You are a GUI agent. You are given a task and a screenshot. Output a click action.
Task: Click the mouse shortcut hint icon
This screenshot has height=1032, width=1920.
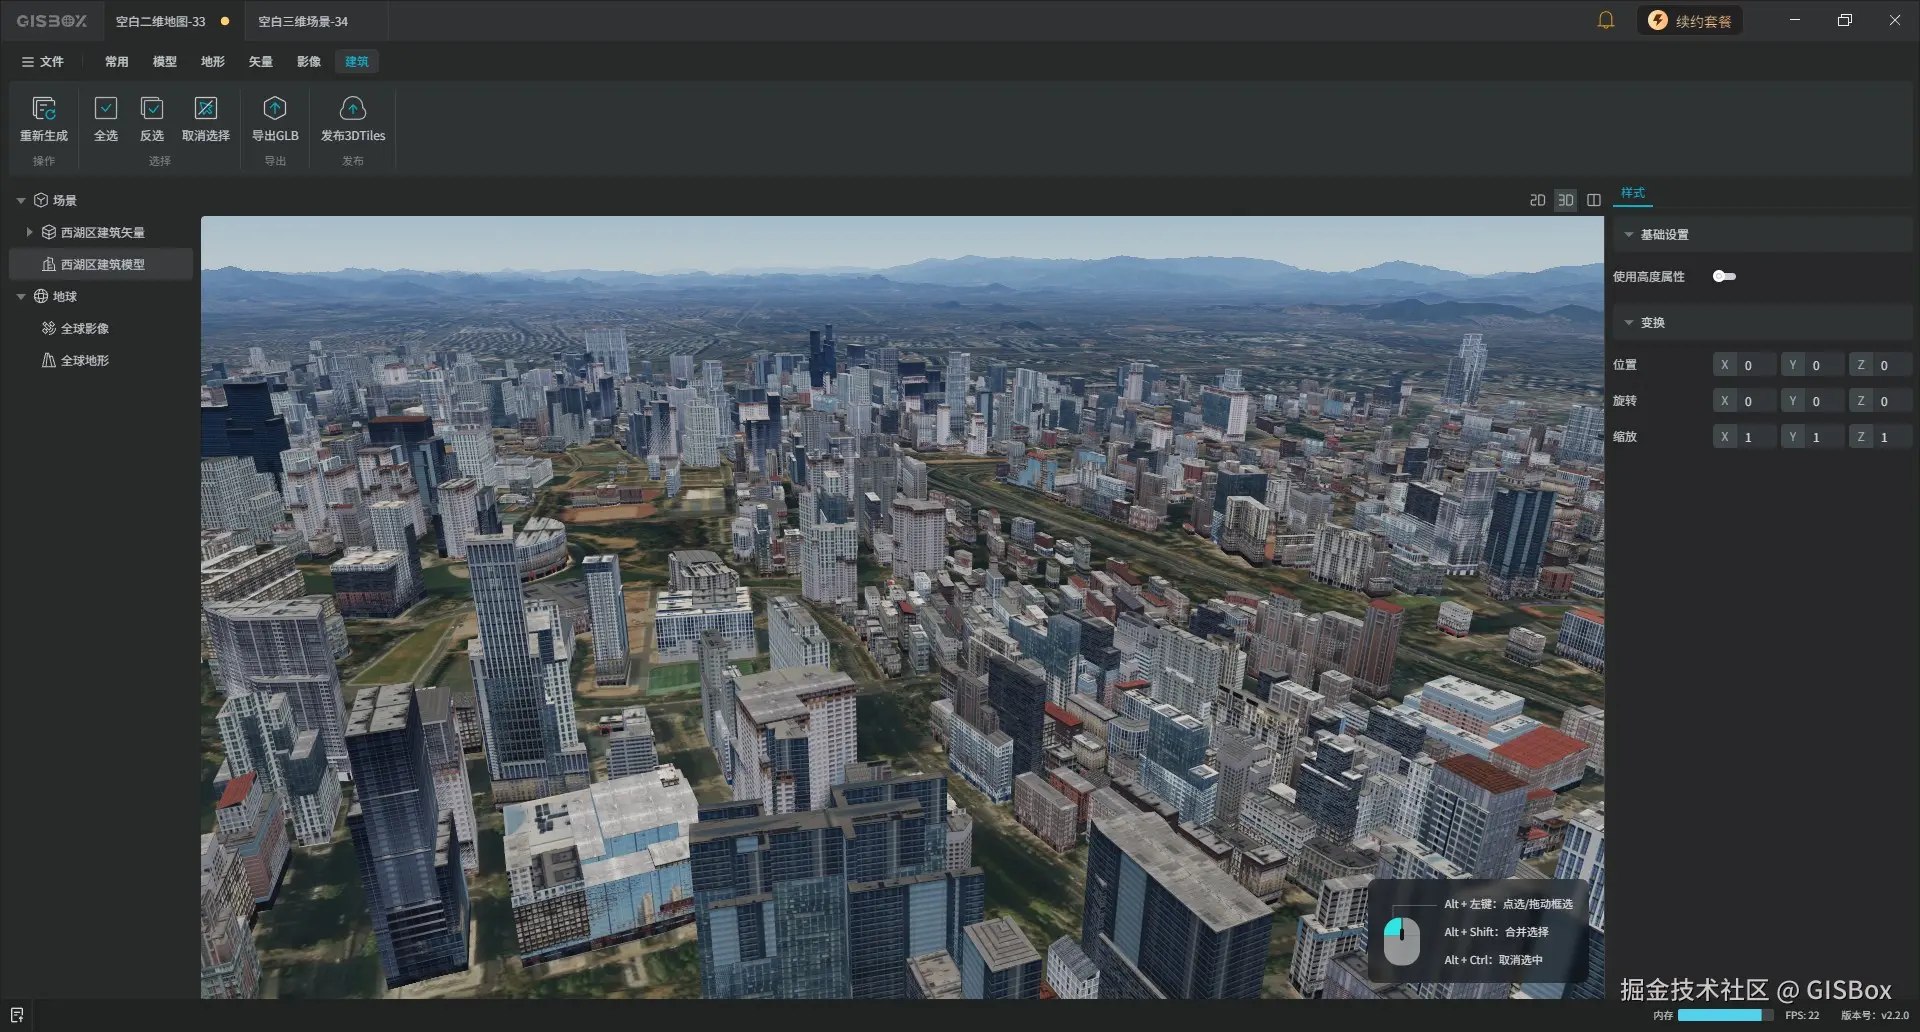coord(1402,940)
